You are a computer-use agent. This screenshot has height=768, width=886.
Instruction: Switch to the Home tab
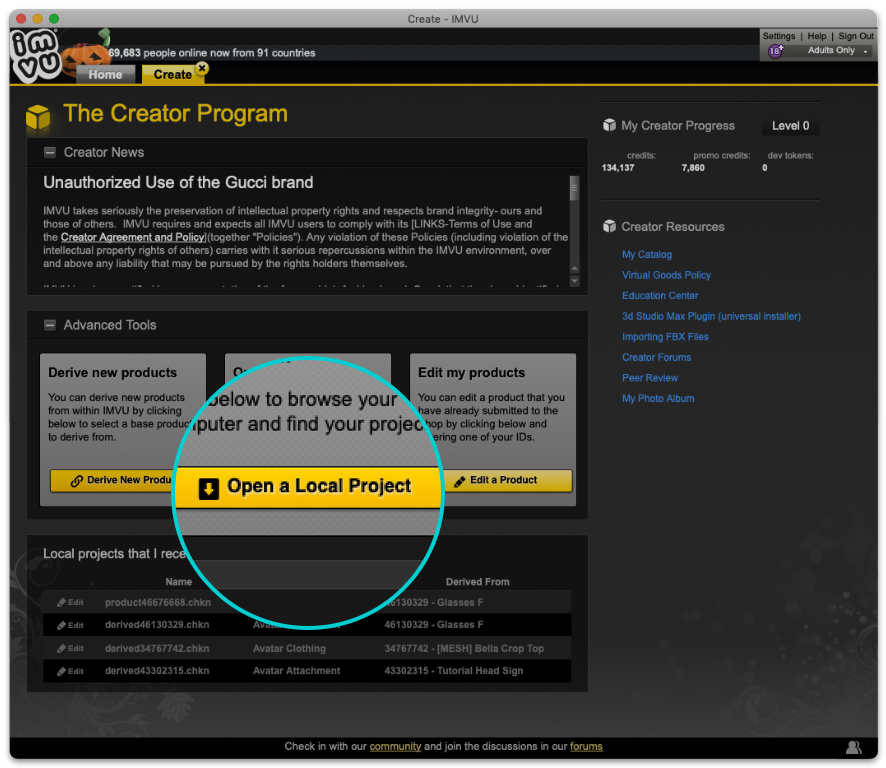click(105, 75)
